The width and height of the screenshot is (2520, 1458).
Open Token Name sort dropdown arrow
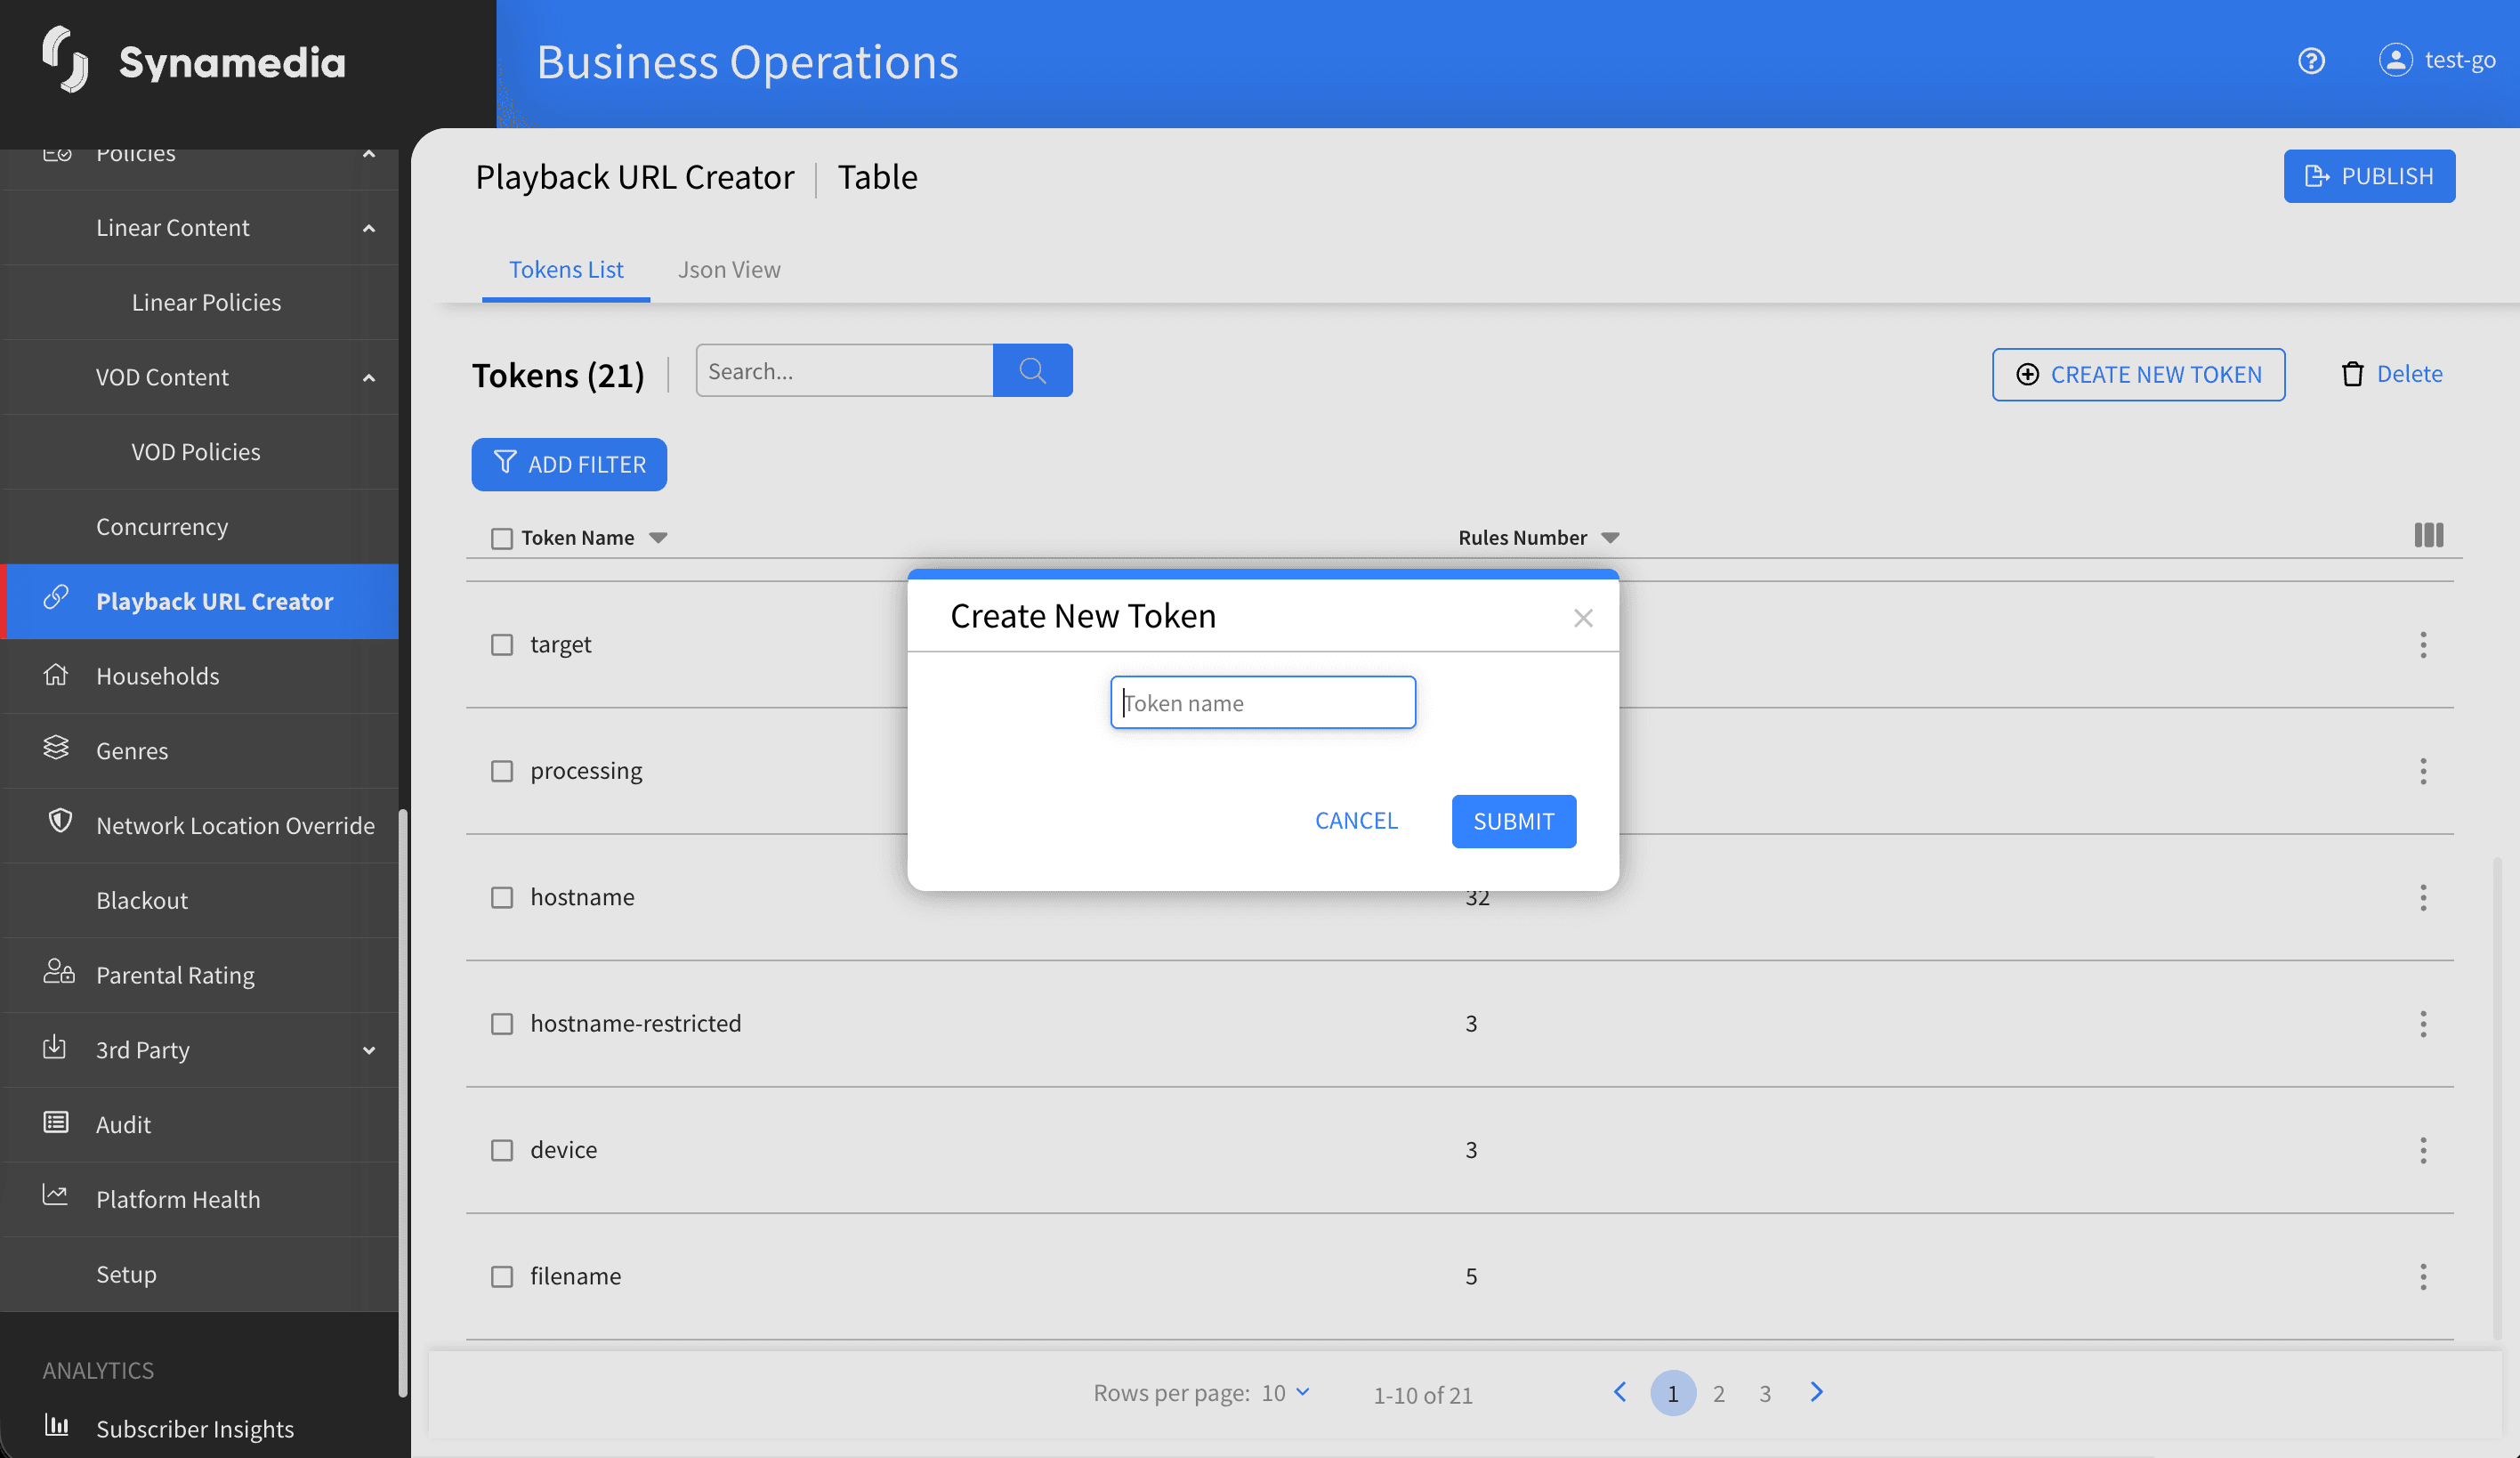point(658,538)
